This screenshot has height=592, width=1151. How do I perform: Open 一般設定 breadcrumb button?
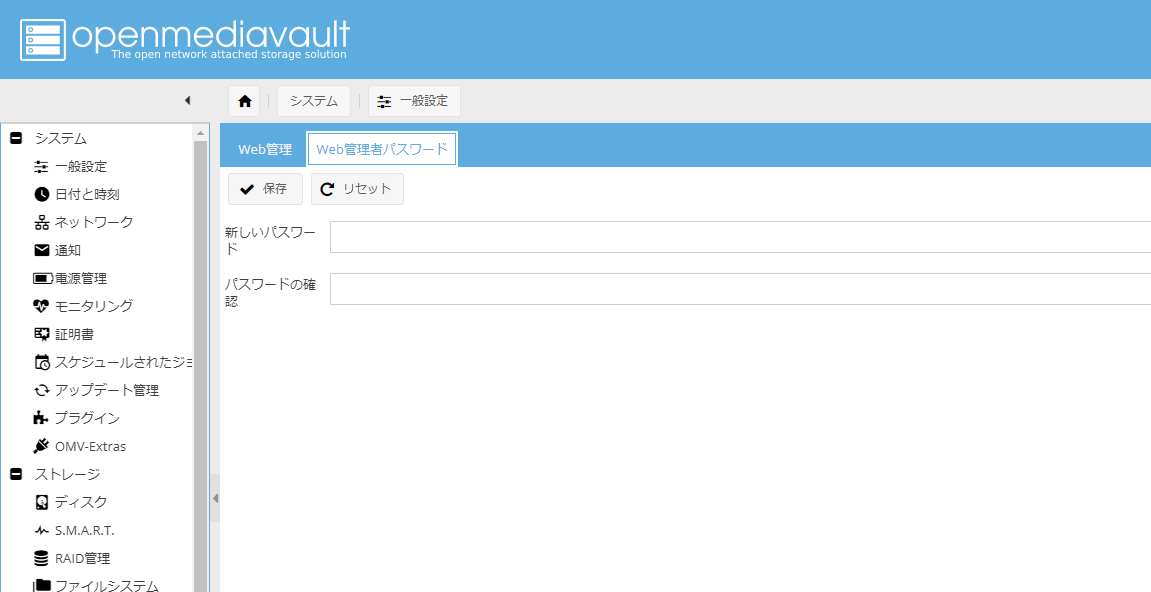tap(414, 101)
